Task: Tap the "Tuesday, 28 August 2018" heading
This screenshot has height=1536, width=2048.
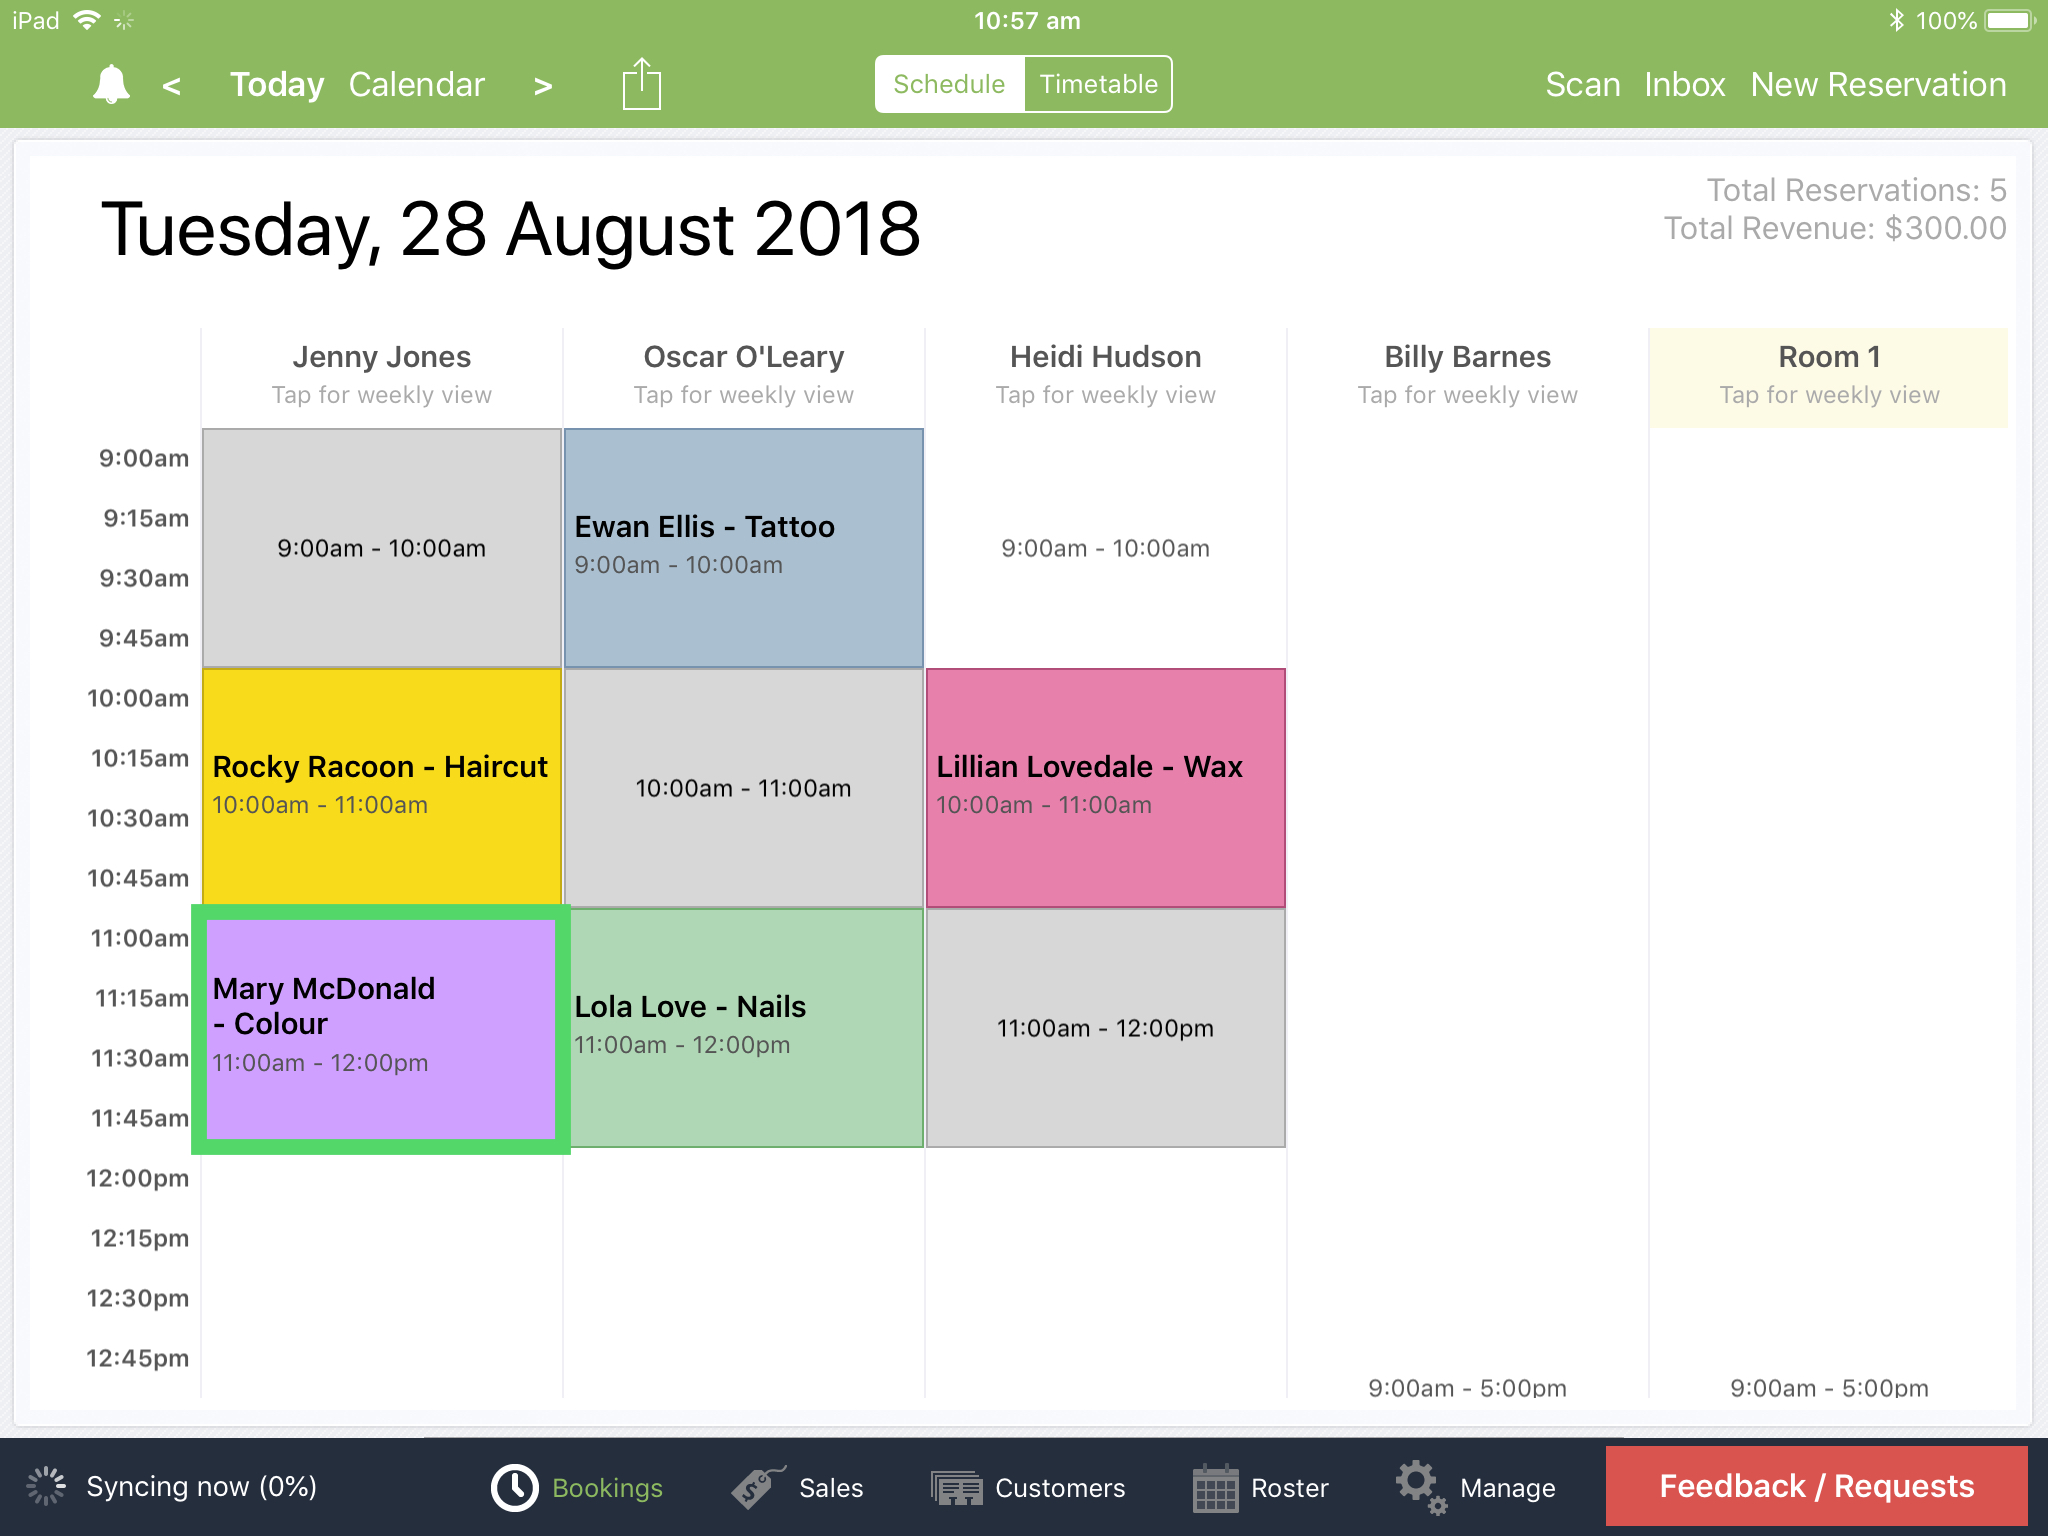Action: (510, 230)
